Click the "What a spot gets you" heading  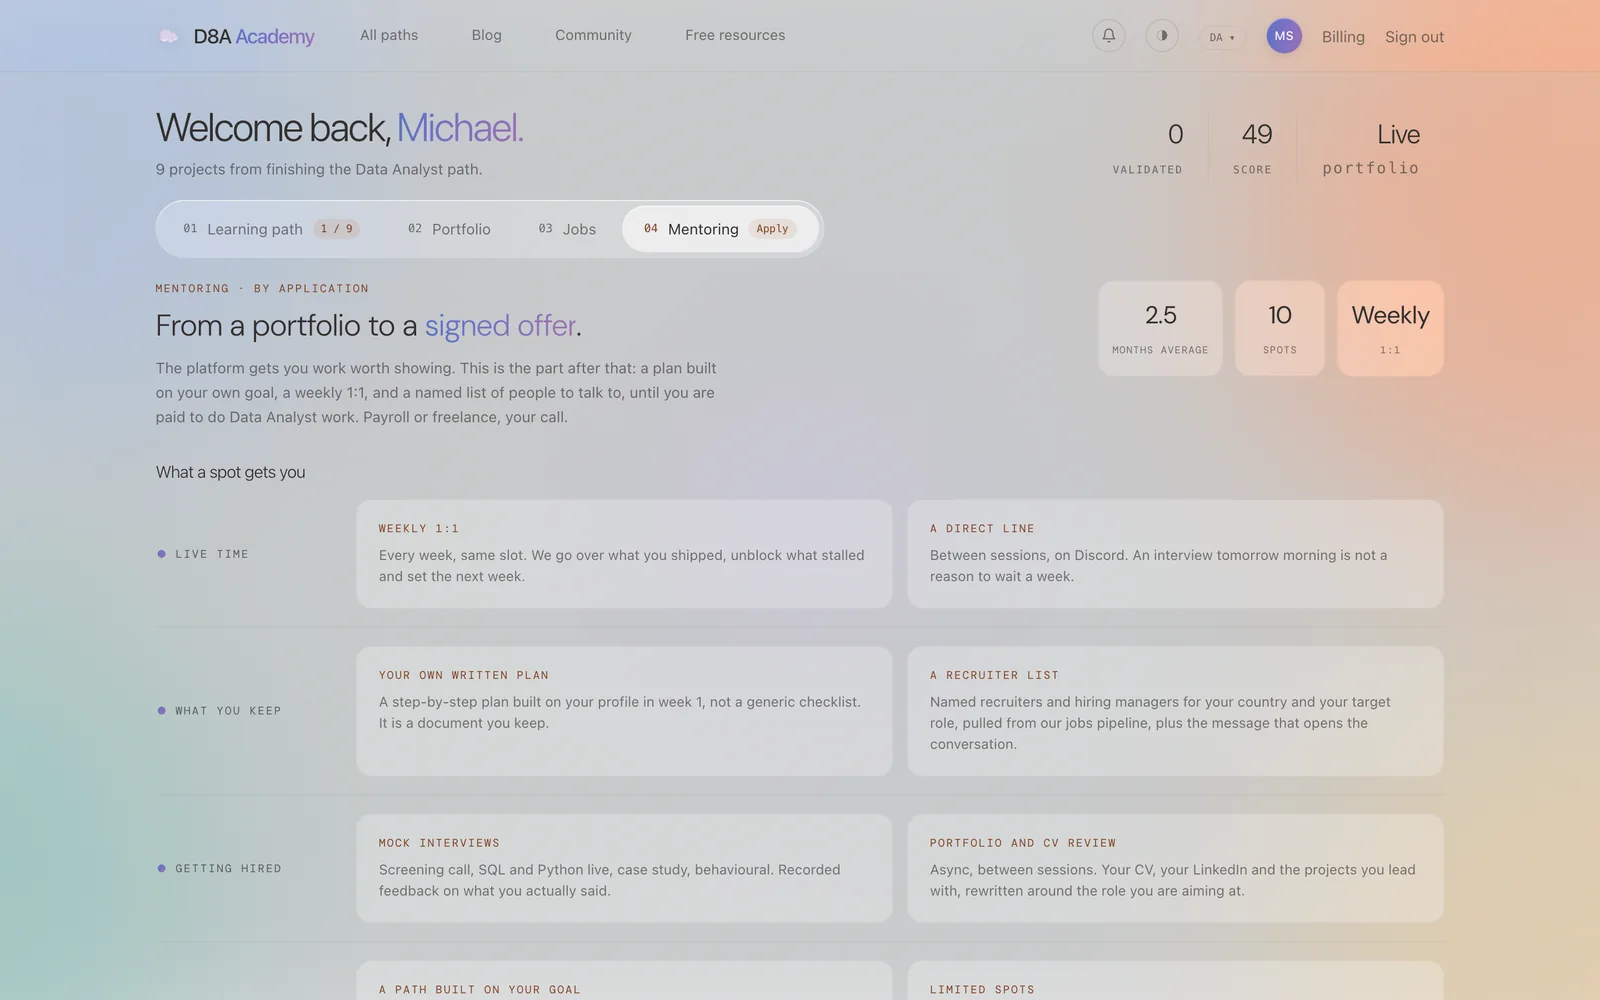click(x=231, y=472)
